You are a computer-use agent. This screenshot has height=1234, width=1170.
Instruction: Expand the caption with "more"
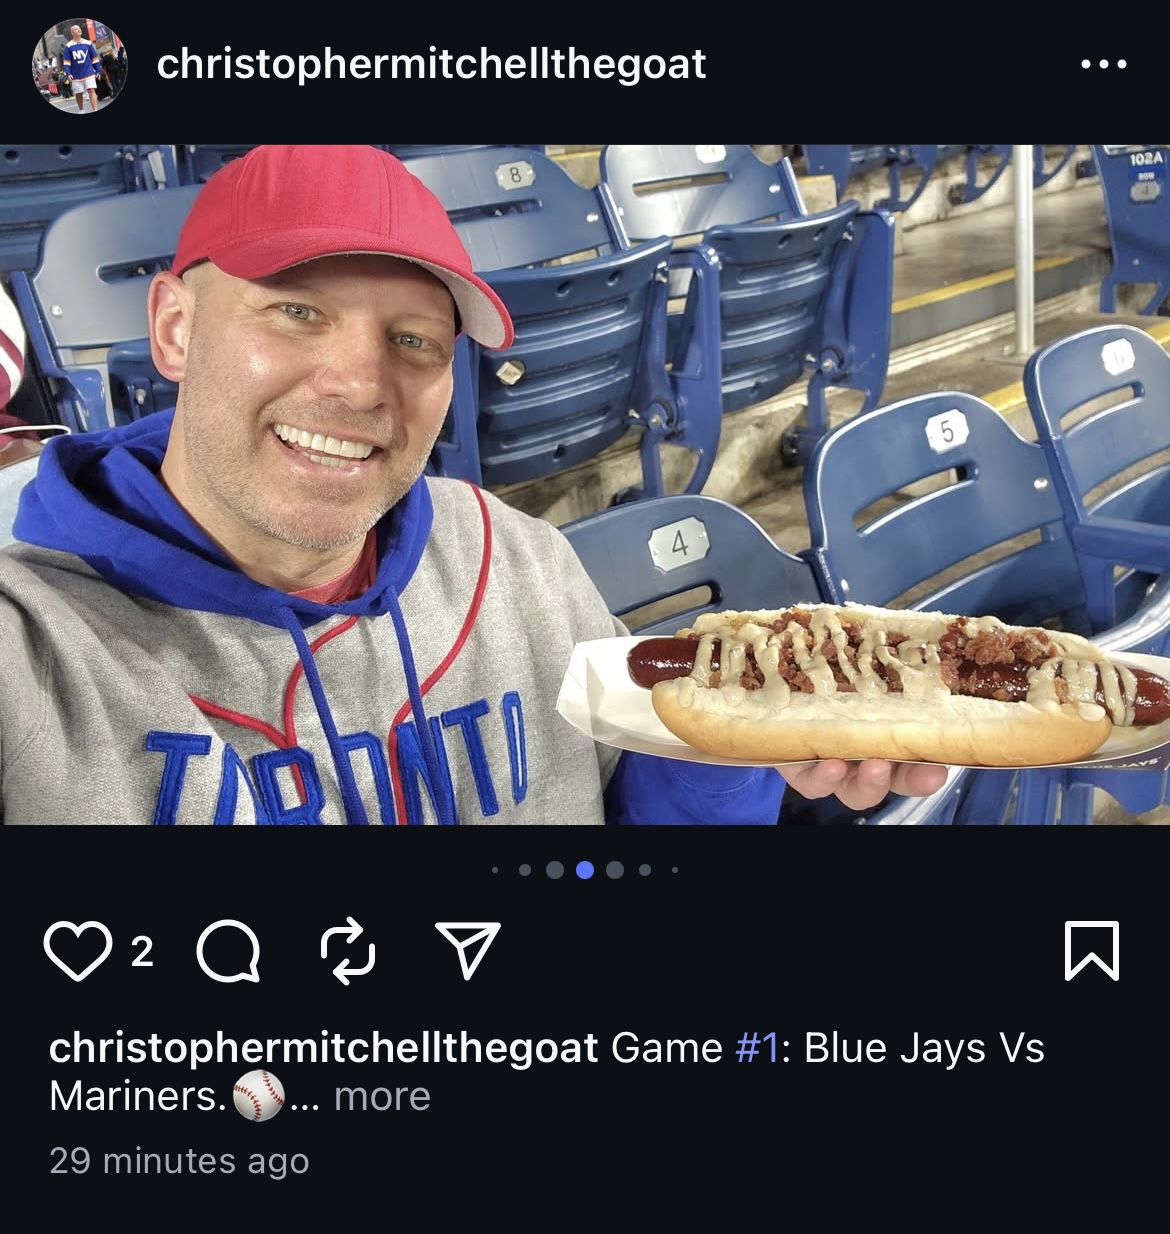click(382, 1097)
